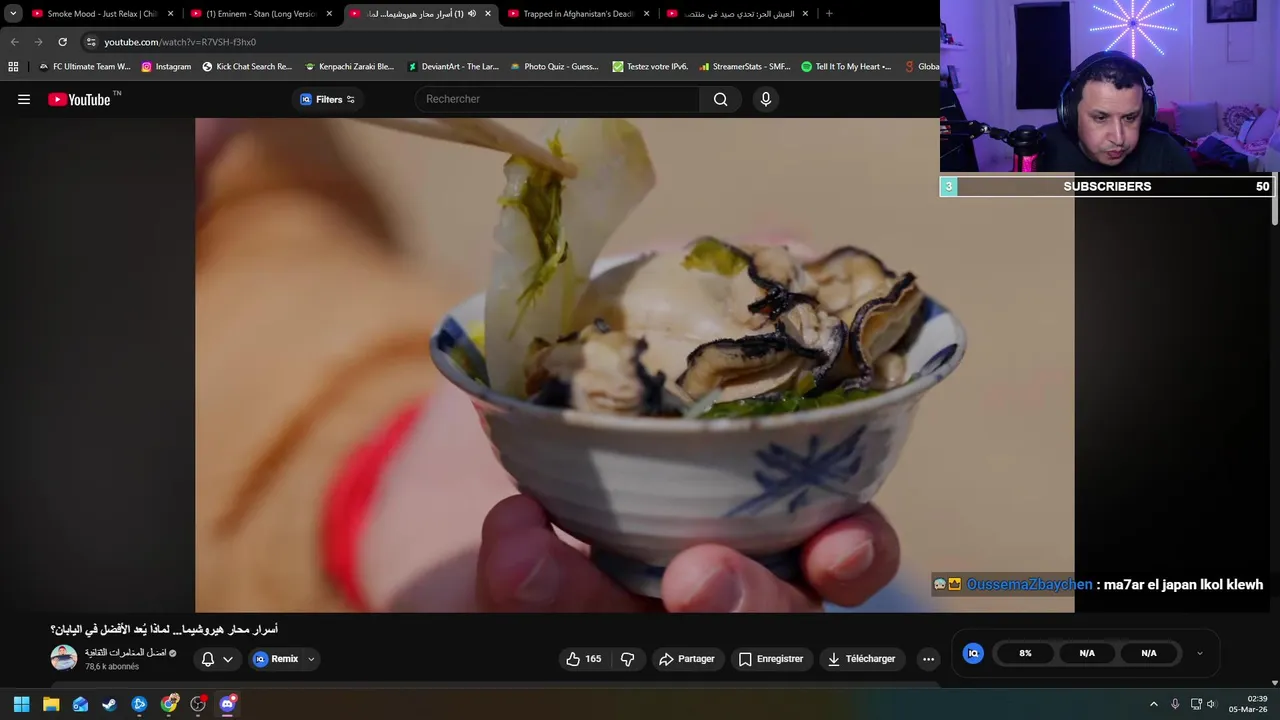1280x720 pixels.
Task: Open Tell It To My Heart bookmark
Action: [846, 67]
